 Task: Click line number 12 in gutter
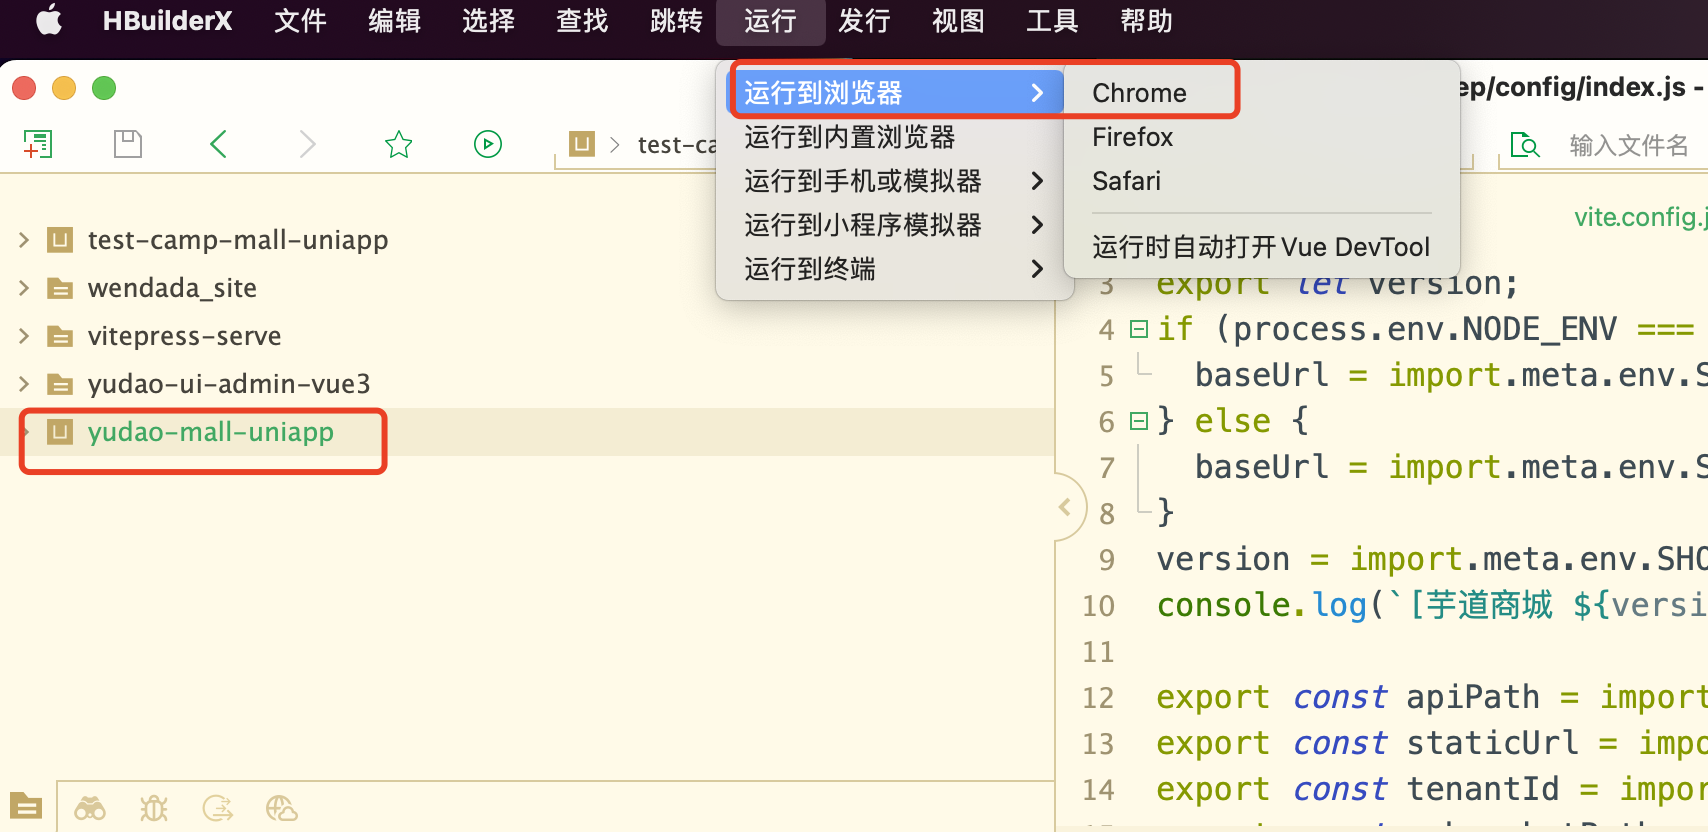point(1098,698)
